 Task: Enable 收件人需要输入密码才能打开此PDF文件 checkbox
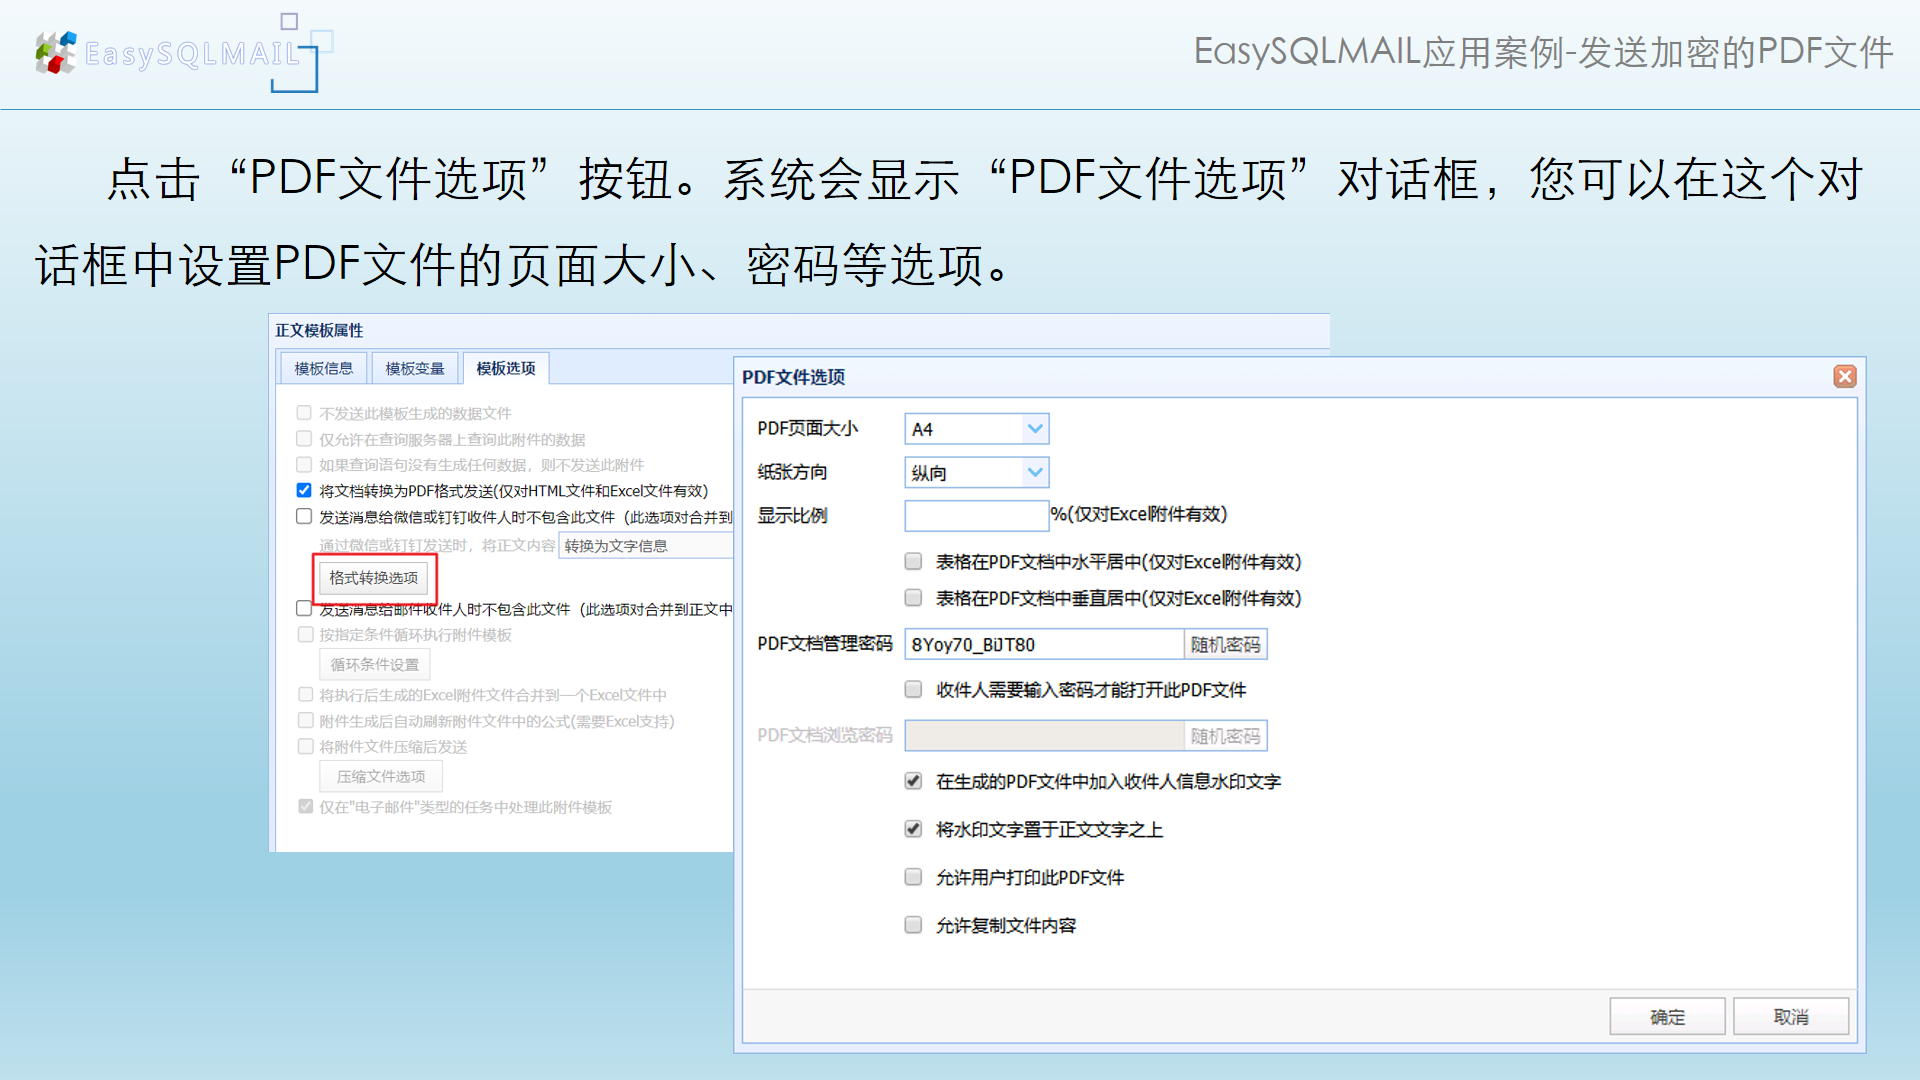(913, 689)
